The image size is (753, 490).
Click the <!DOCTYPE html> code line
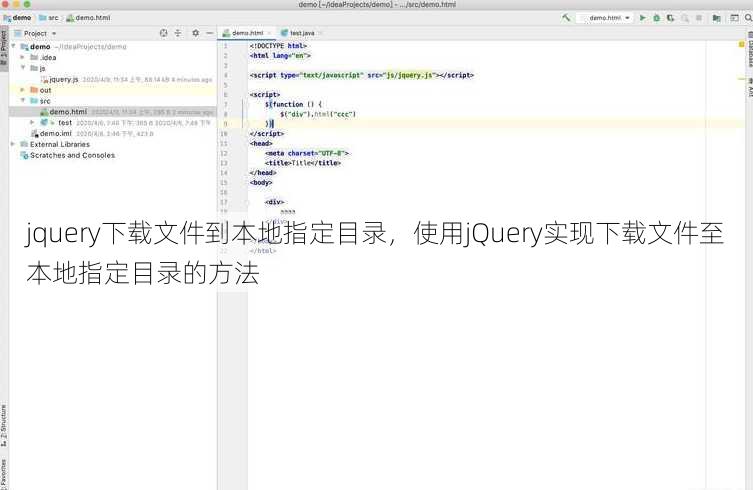point(278,46)
